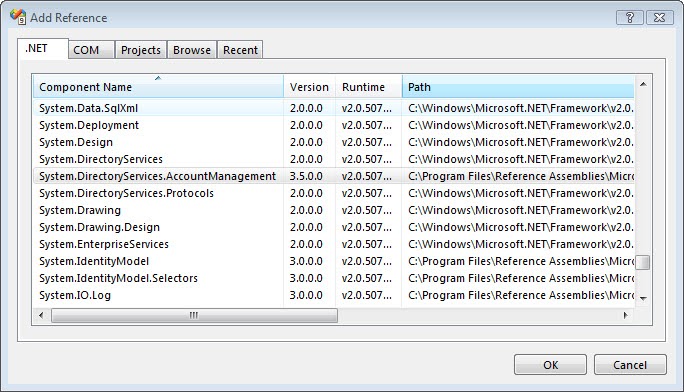
Task: Select System.DirectoryServices.AccountManagement component
Action: click(334, 176)
